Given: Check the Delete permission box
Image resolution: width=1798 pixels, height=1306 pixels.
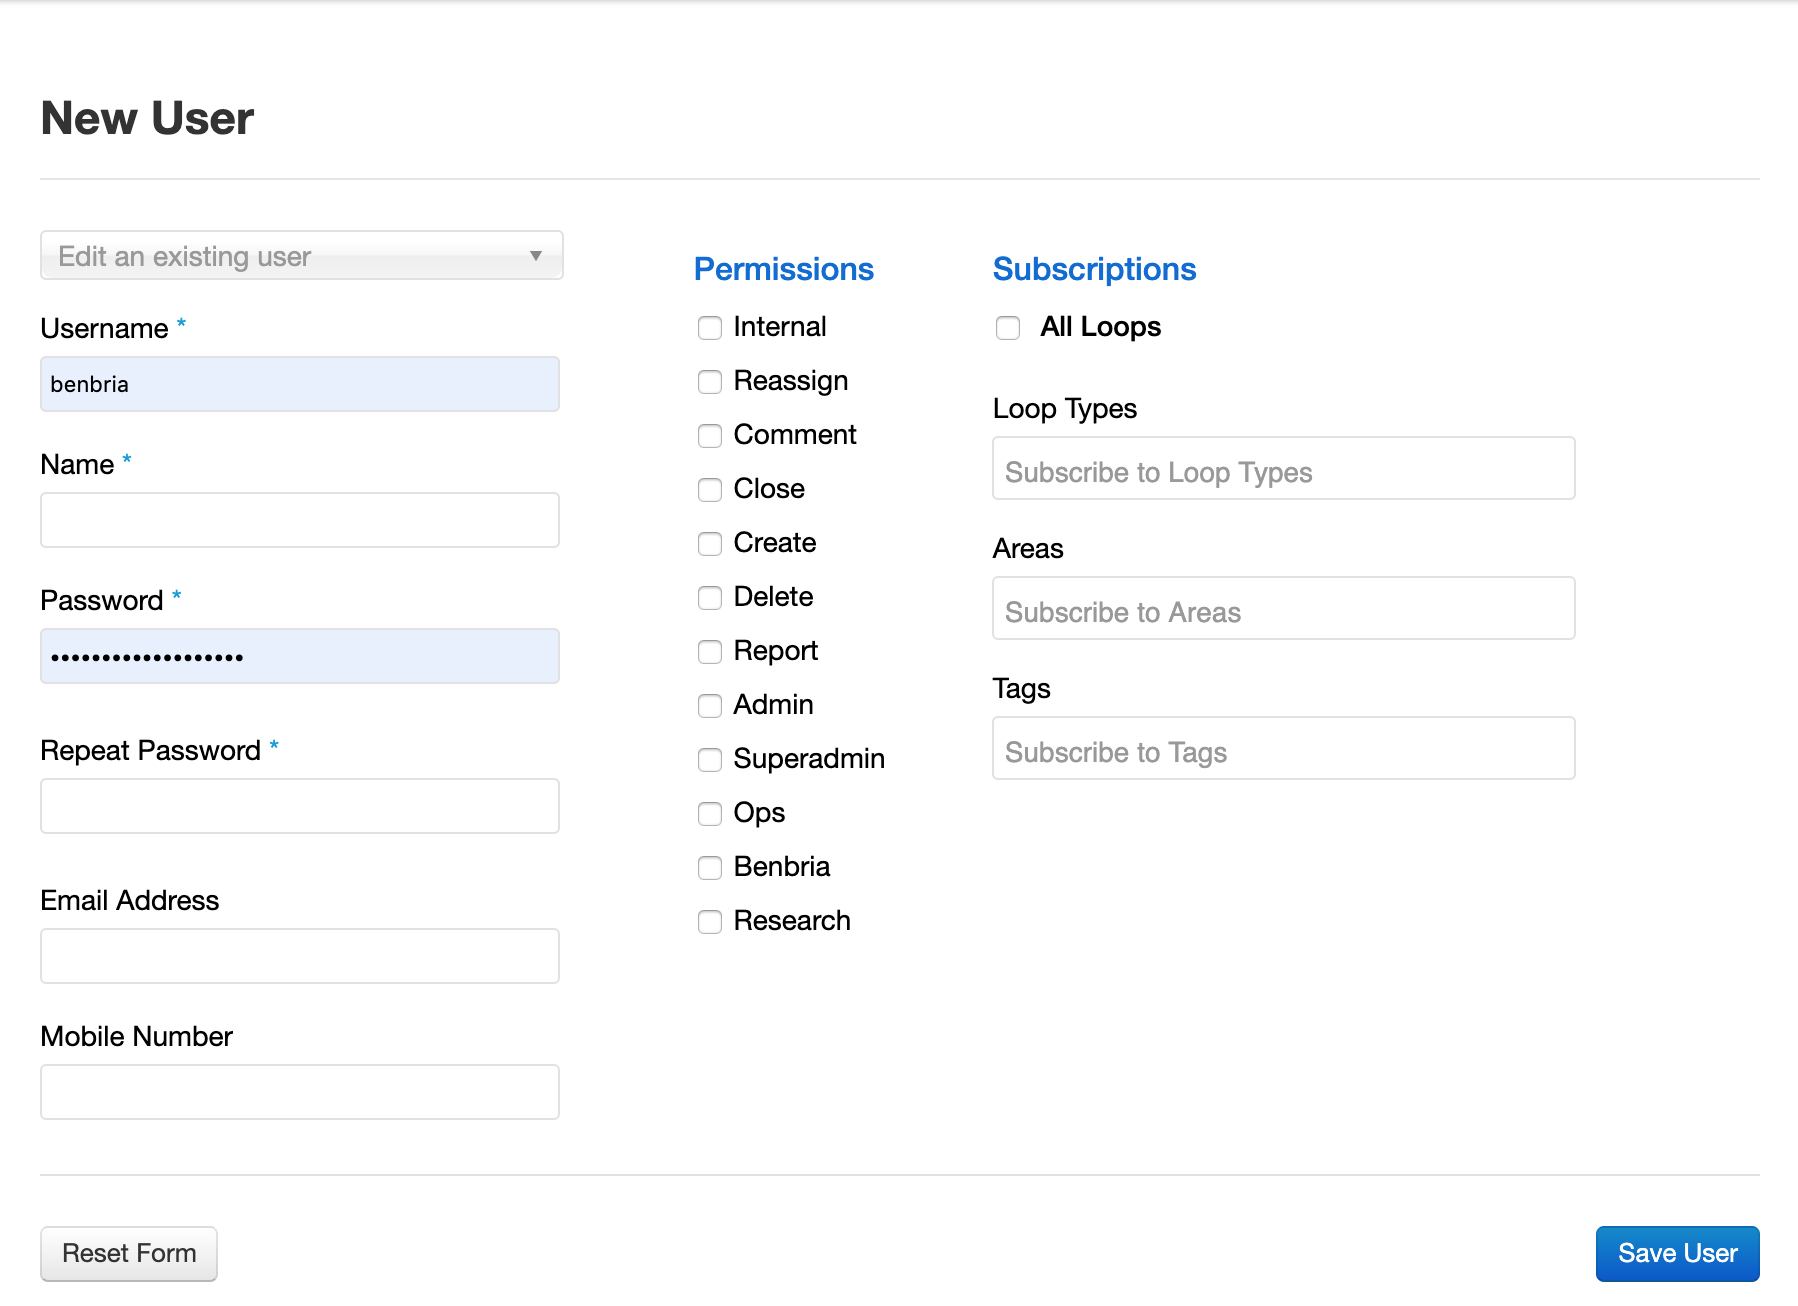Looking at the screenshot, I should coord(710,598).
